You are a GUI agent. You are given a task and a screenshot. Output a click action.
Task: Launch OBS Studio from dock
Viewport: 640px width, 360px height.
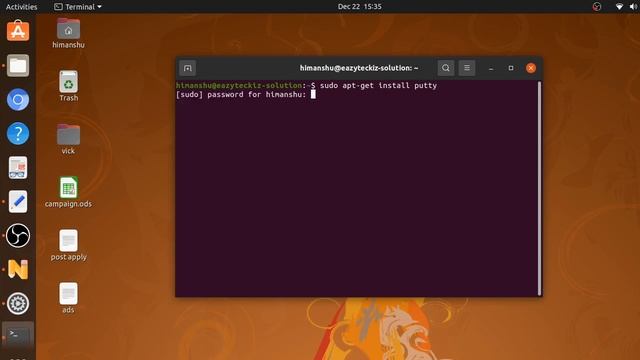(x=18, y=236)
